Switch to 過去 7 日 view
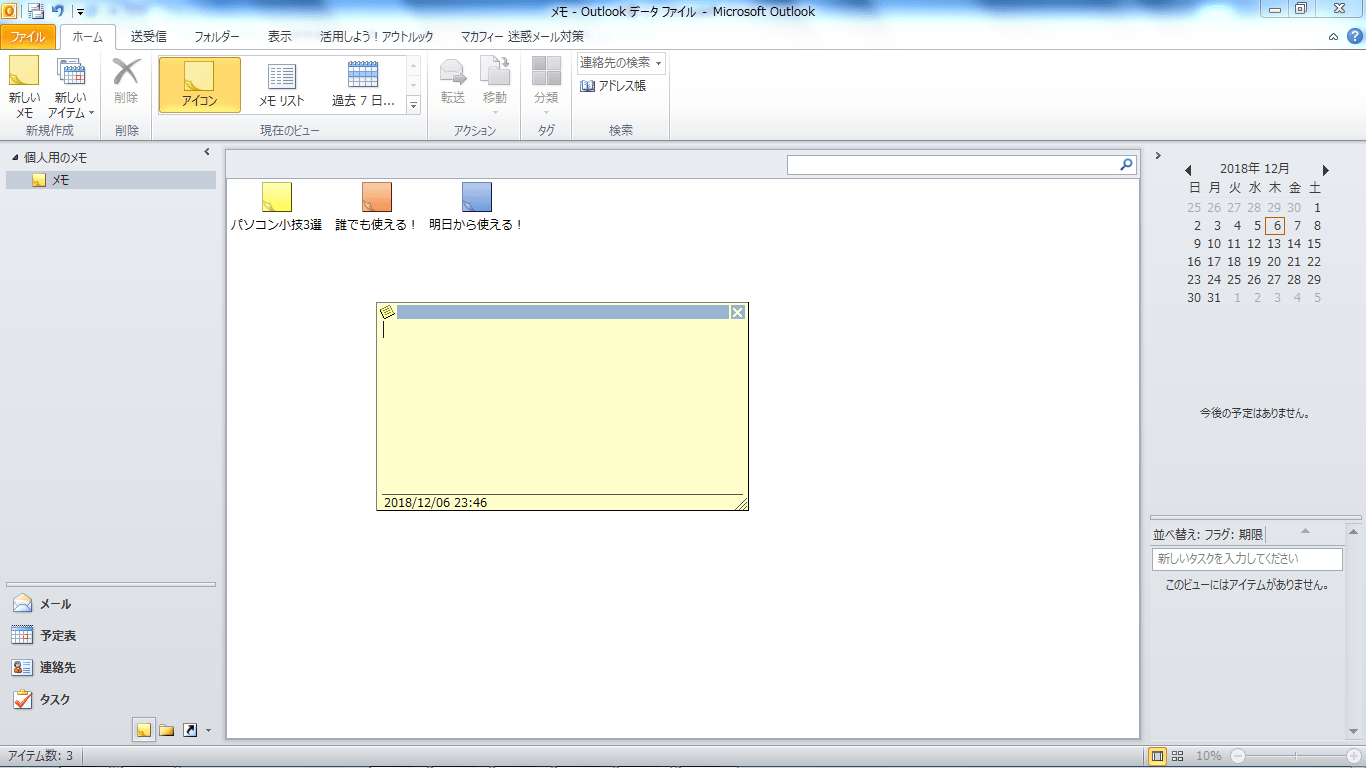This screenshot has height=768, width=1366. [x=363, y=84]
